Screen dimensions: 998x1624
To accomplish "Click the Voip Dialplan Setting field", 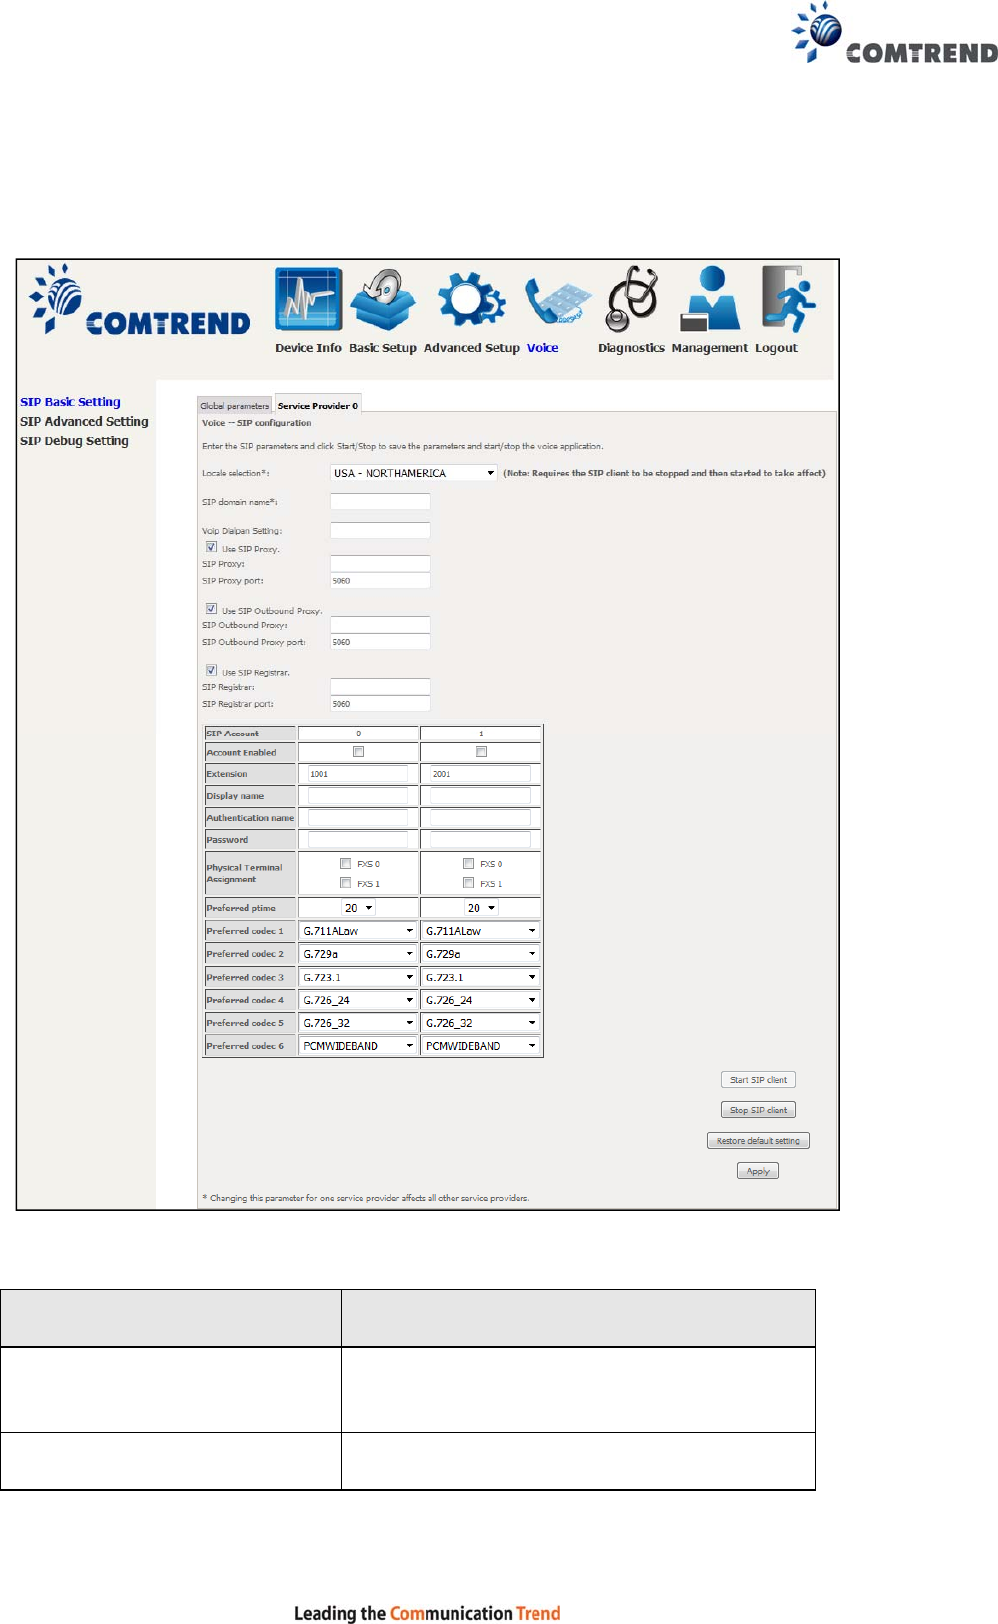I will (x=380, y=530).
